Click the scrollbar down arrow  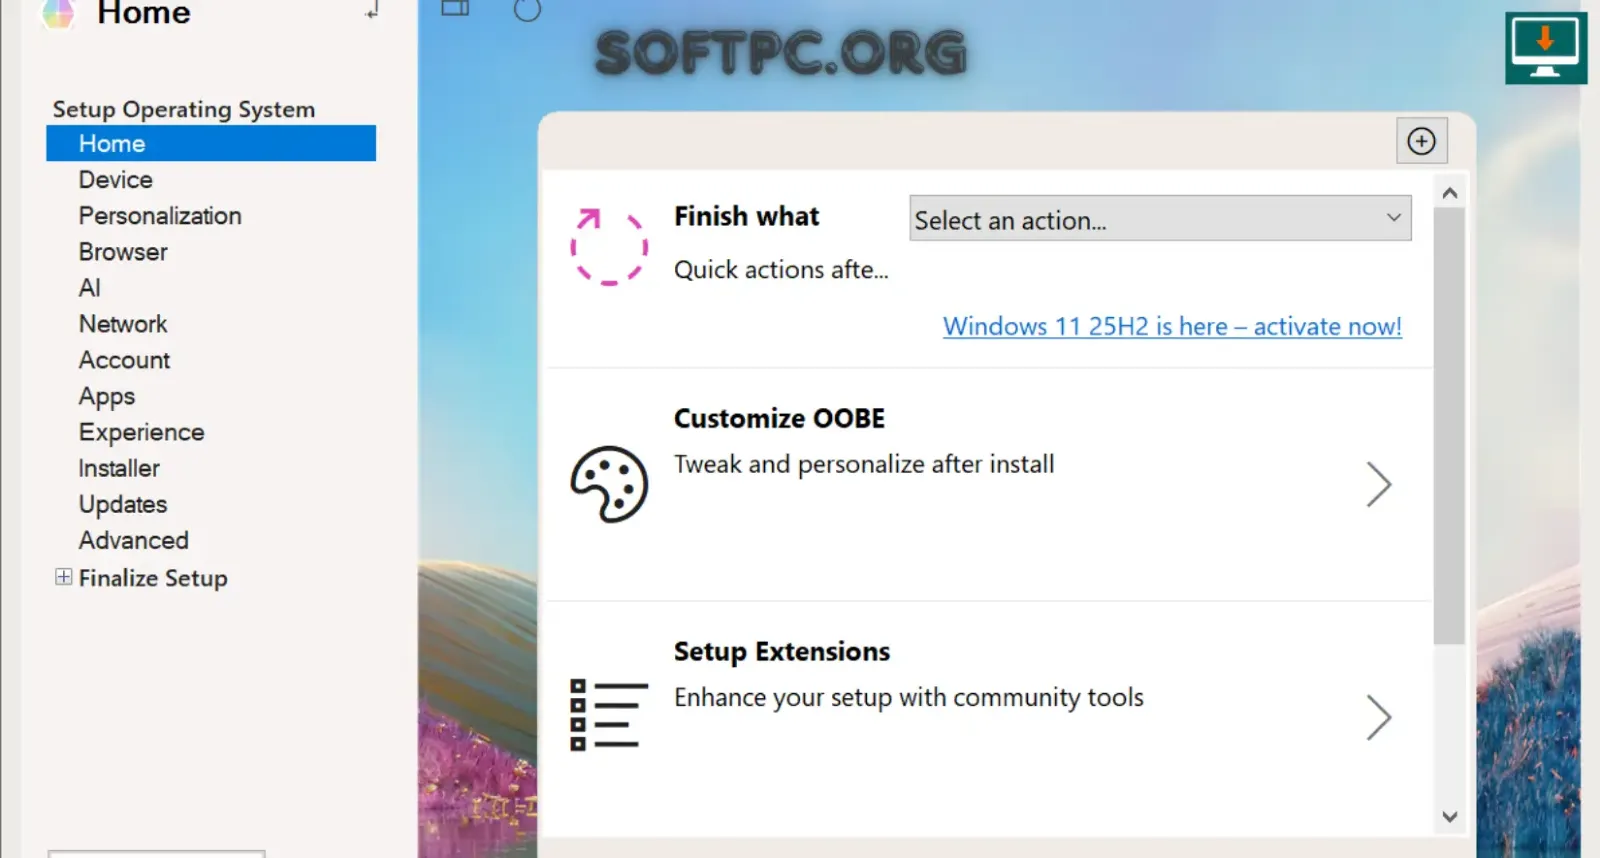coord(1450,817)
